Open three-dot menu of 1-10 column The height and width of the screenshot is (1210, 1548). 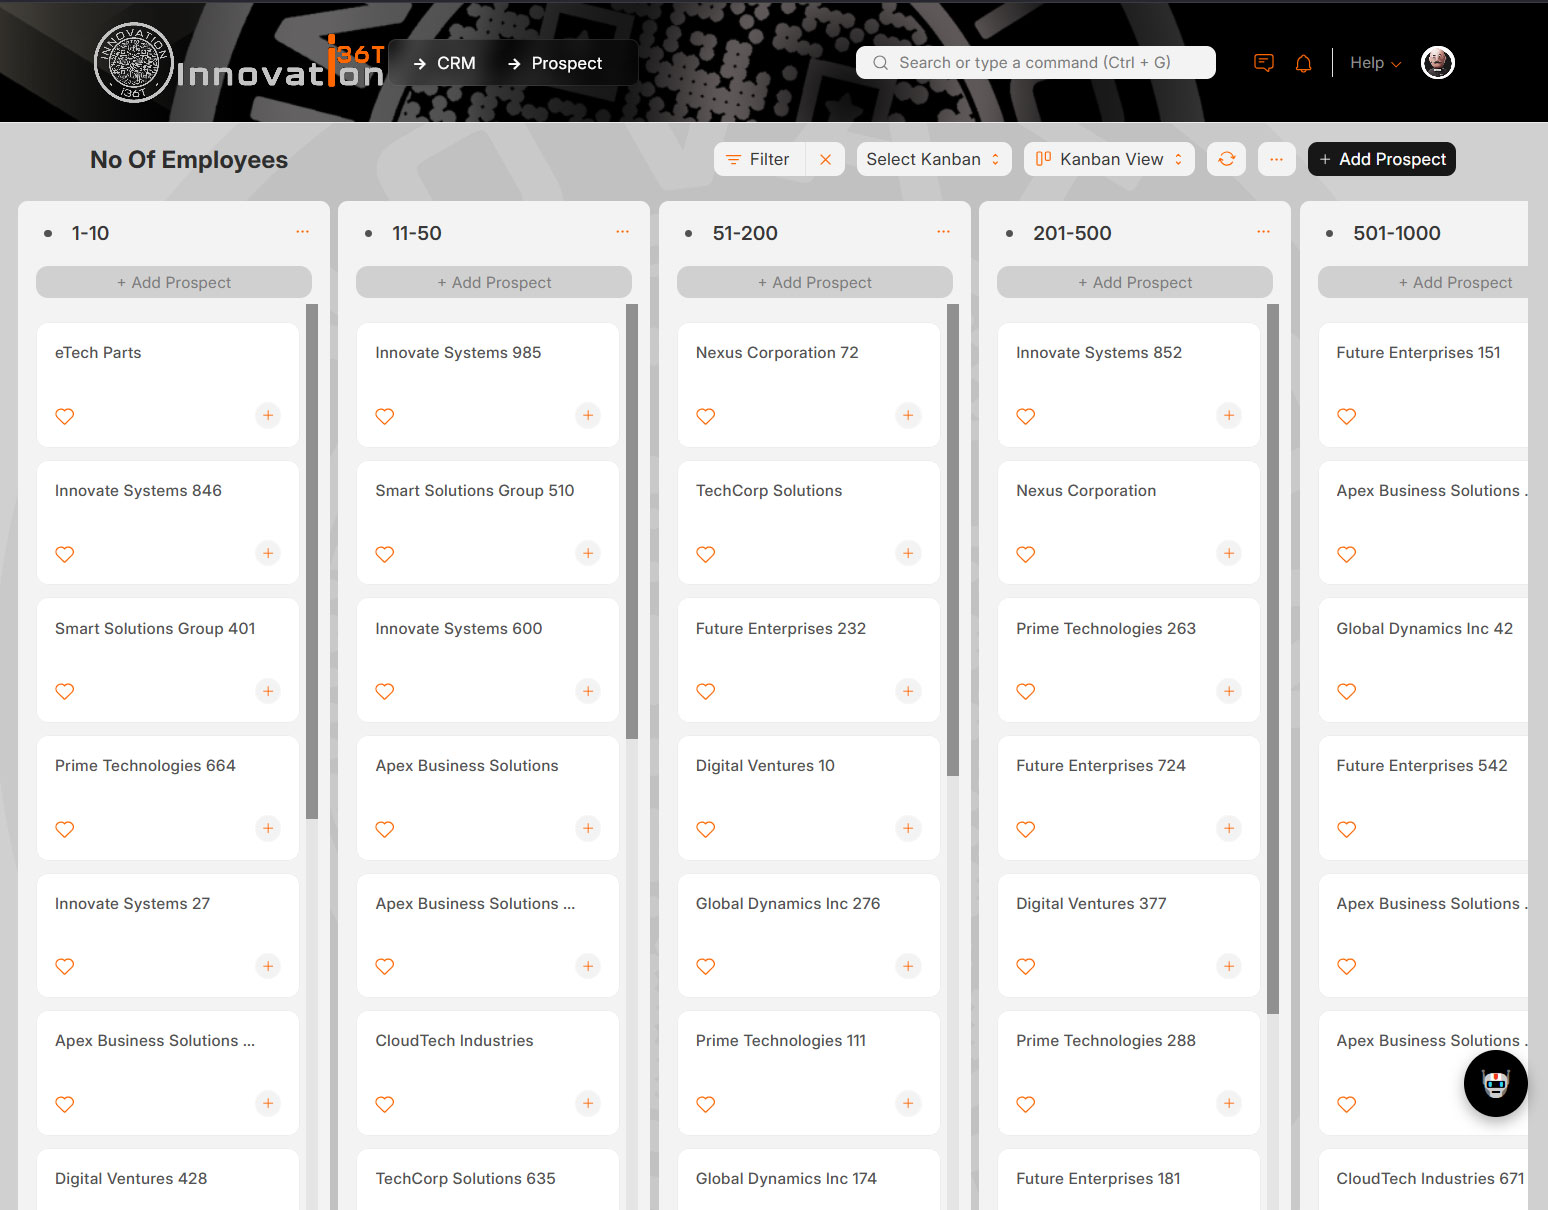point(302,232)
